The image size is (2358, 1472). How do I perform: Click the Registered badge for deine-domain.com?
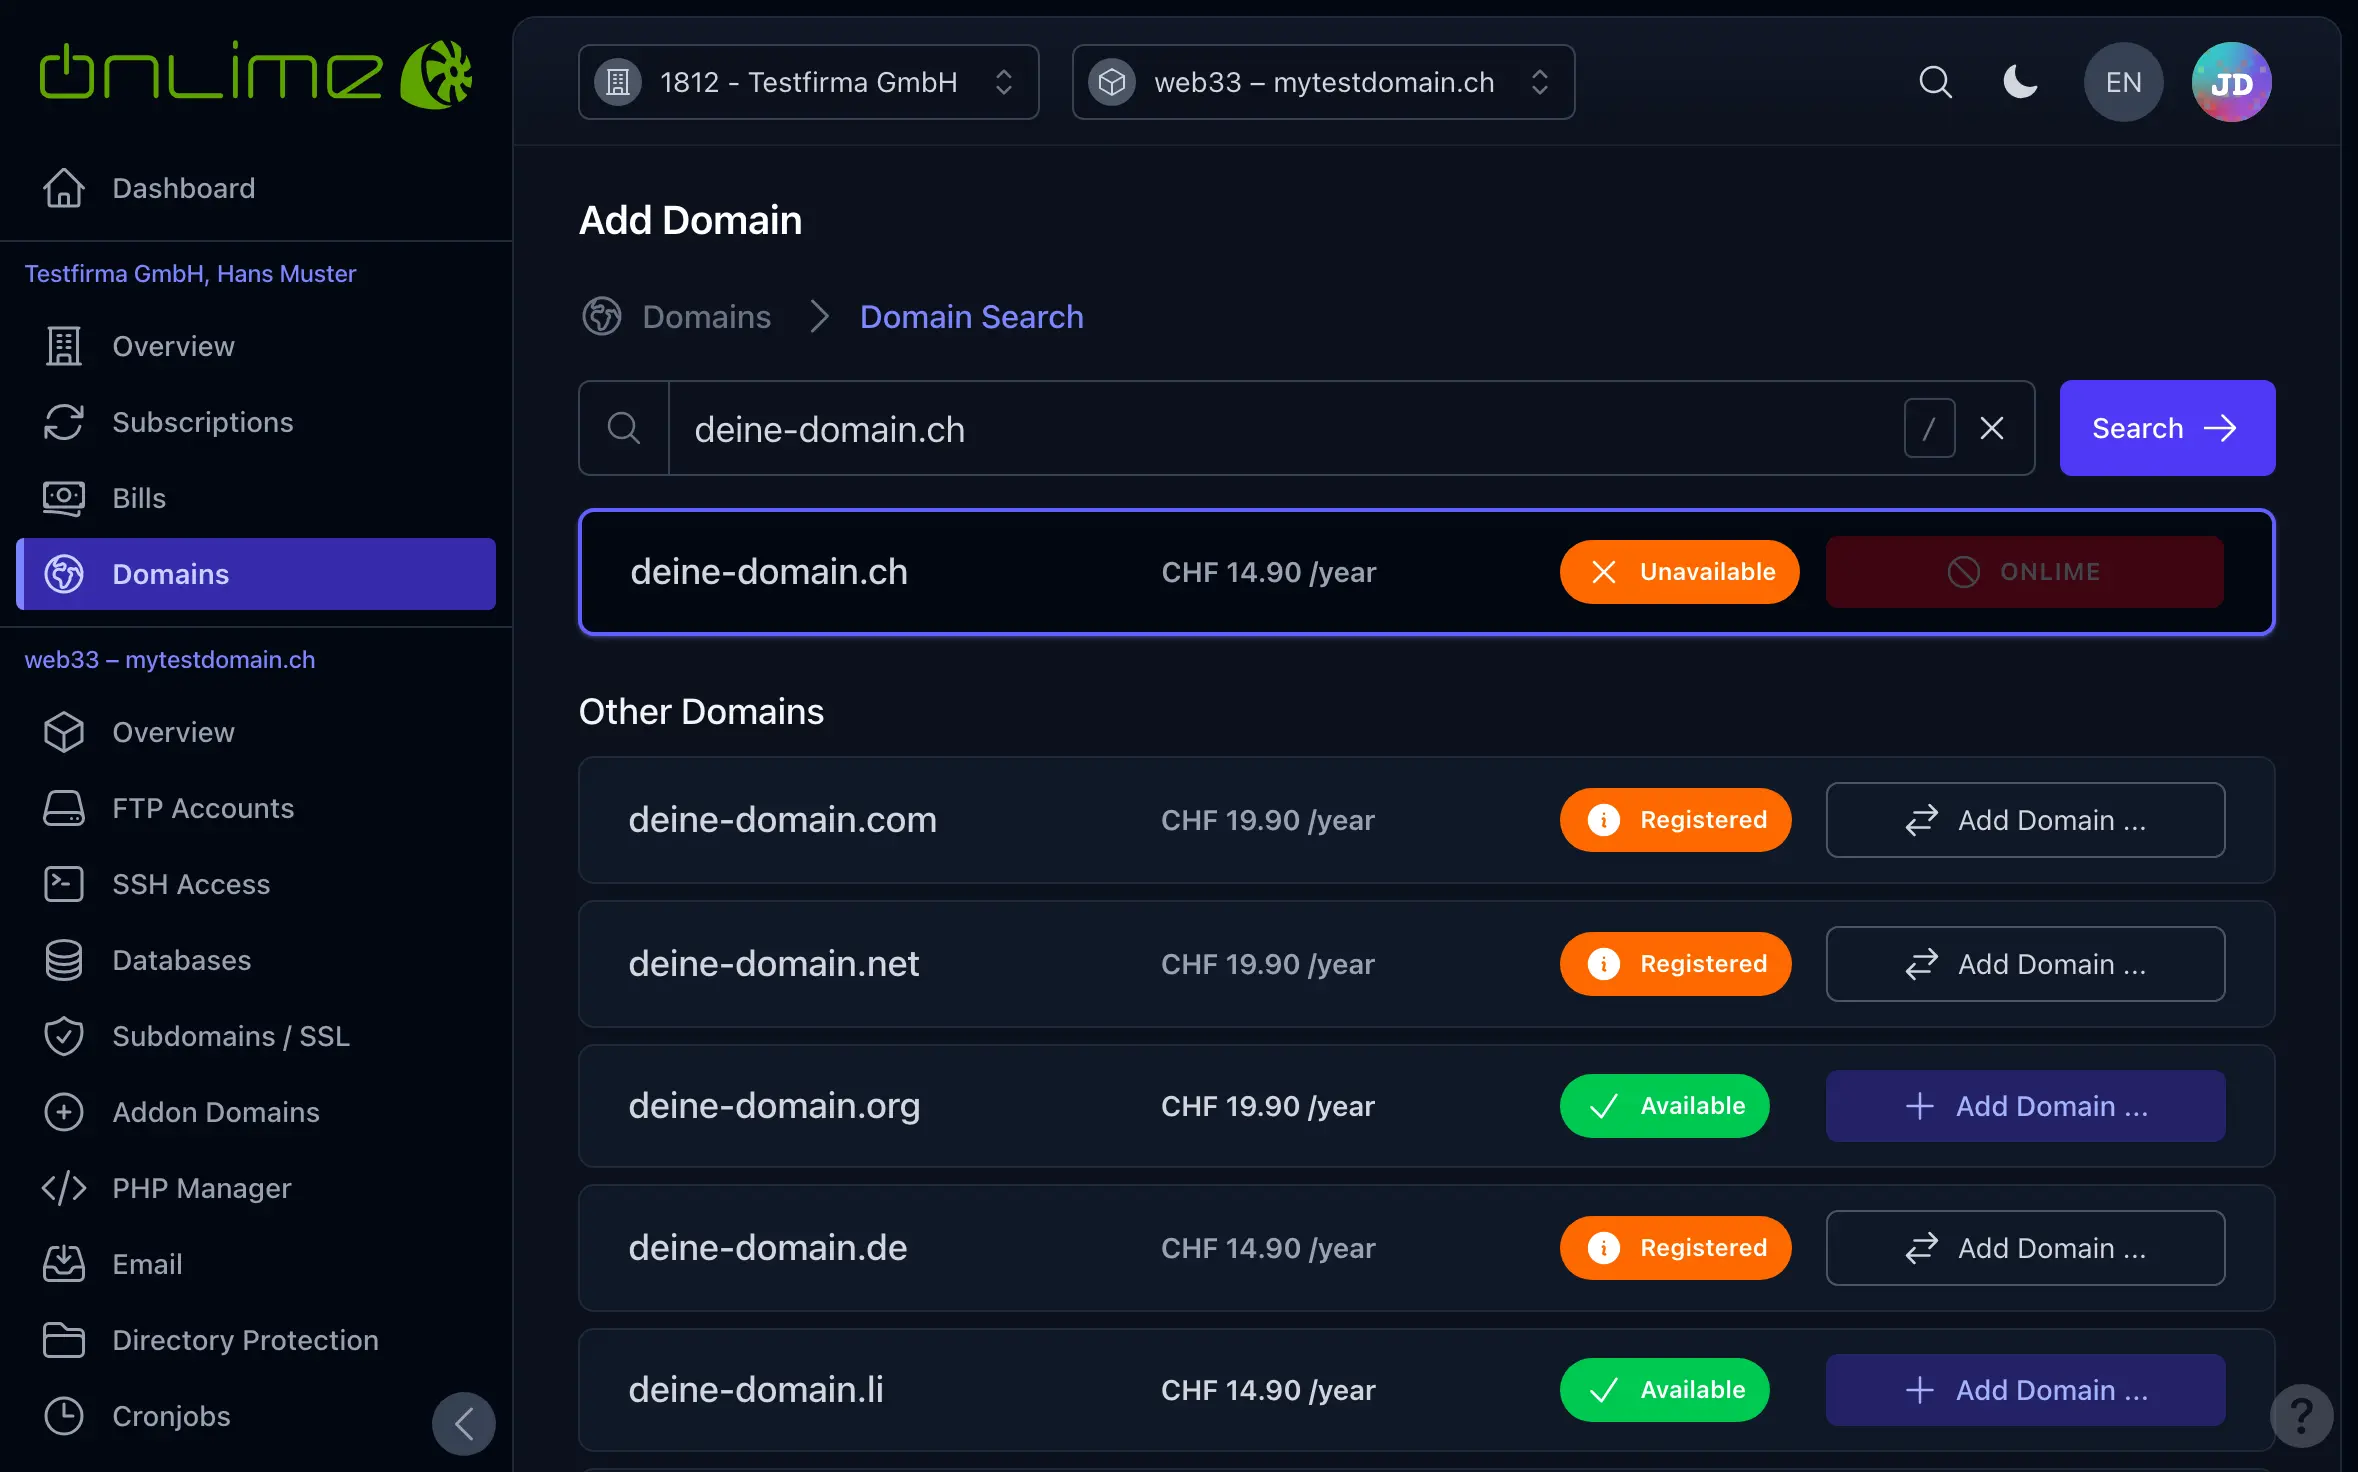1675,820
